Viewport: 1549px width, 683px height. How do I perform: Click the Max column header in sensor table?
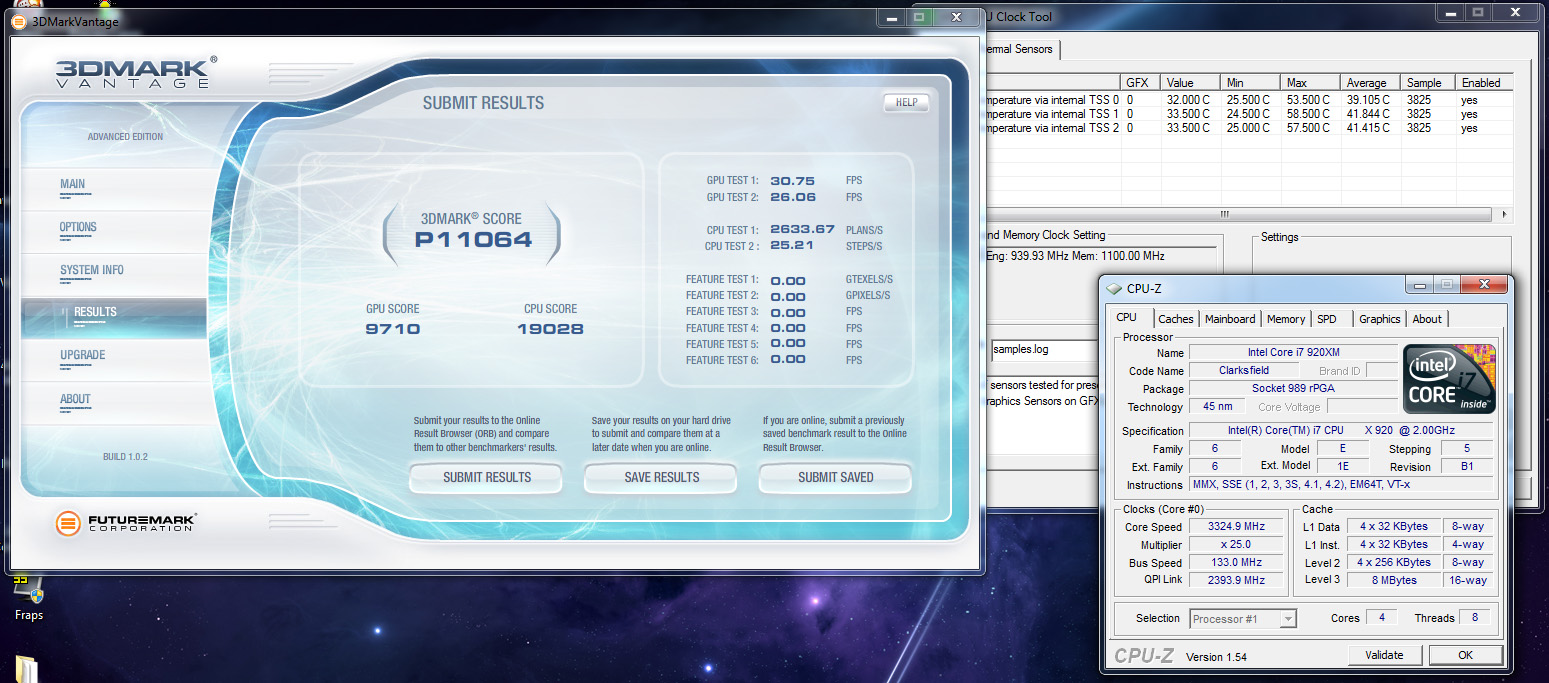[1310, 82]
